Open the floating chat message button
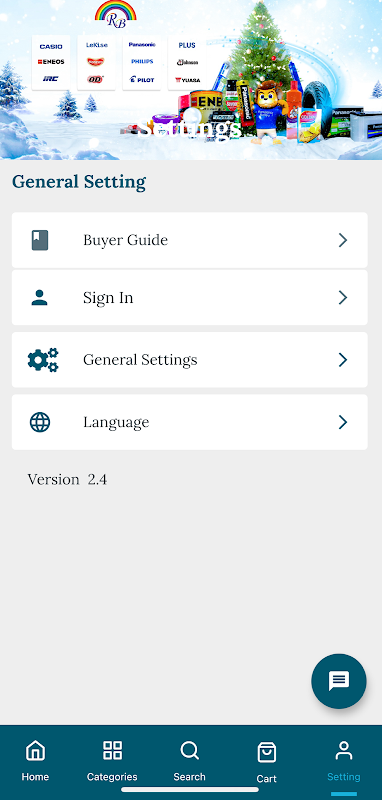The height and width of the screenshot is (800, 382). 339,681
